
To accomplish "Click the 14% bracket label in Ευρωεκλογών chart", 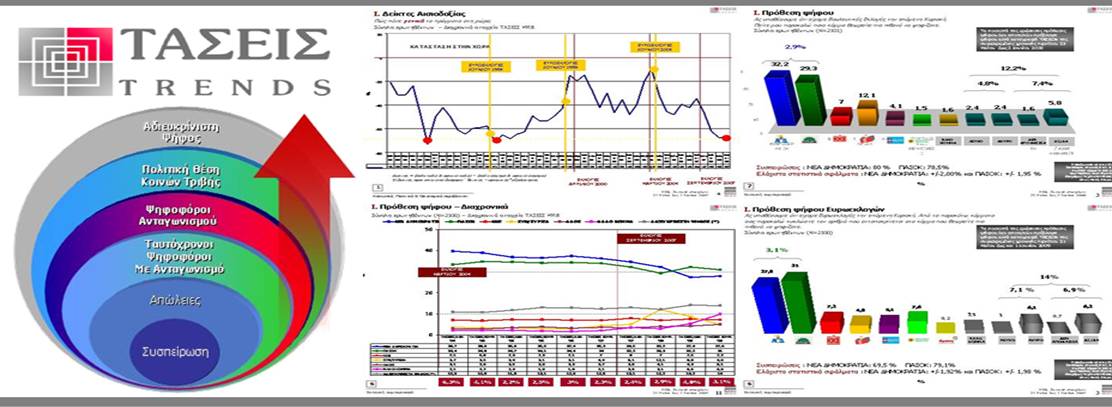I will [1048, 277].
